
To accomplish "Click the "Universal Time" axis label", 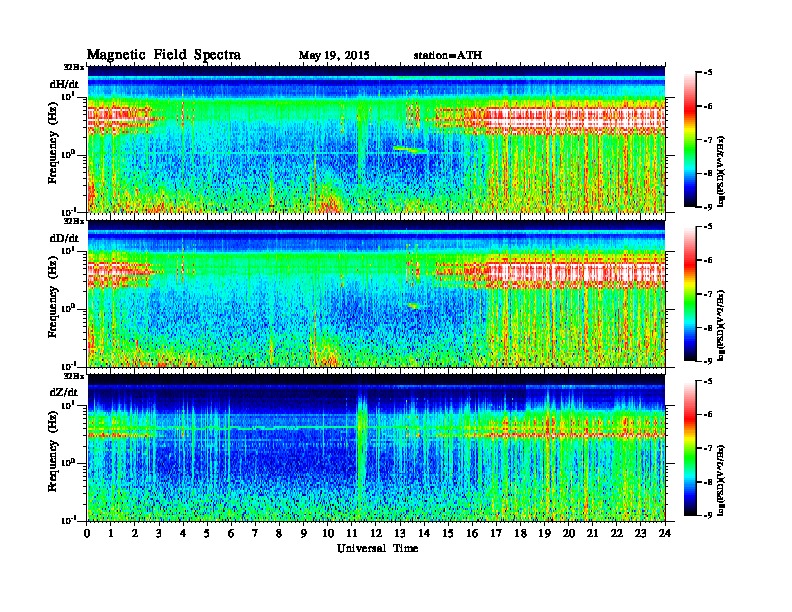I will tap(377, 548).
